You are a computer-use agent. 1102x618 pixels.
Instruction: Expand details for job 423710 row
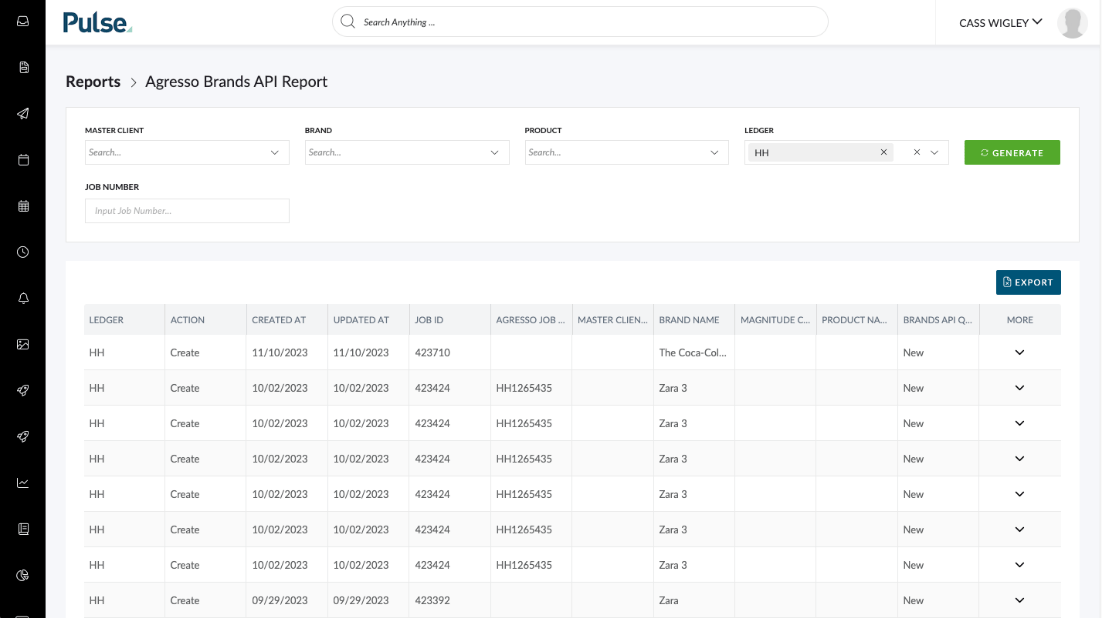[1019, 352]
